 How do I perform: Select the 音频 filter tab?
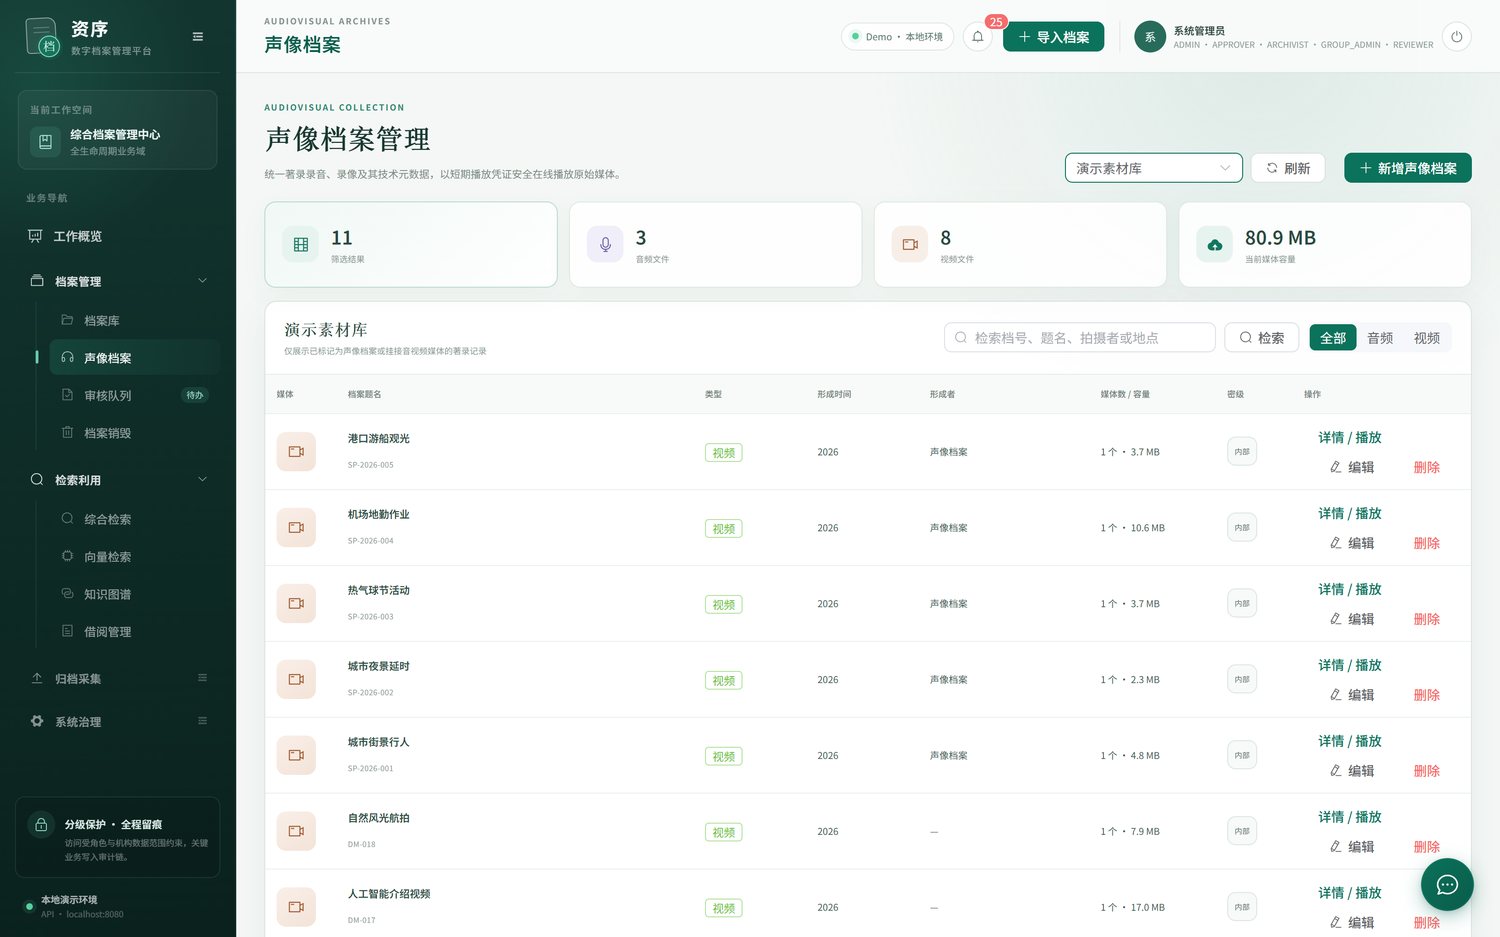(1380, 338)
